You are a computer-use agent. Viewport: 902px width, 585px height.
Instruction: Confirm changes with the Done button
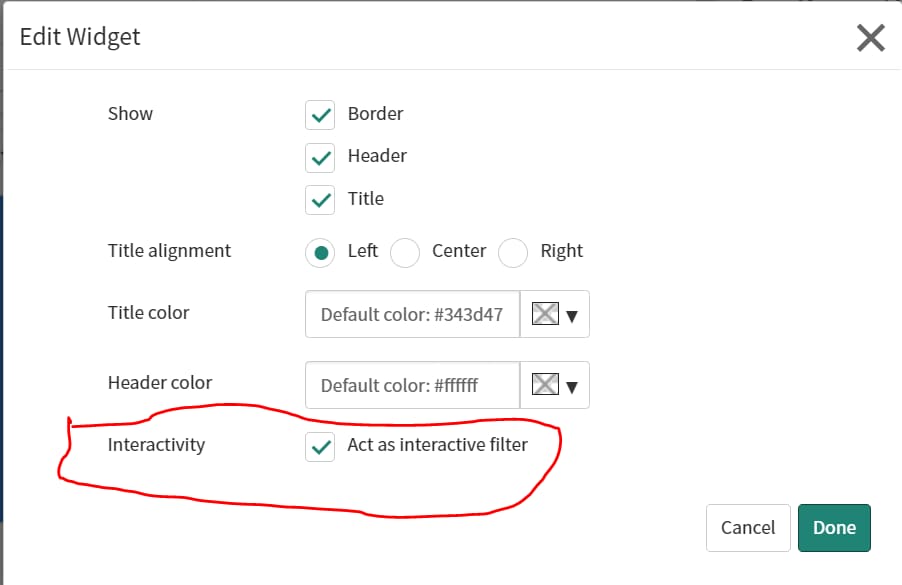[x=834, y=528]
